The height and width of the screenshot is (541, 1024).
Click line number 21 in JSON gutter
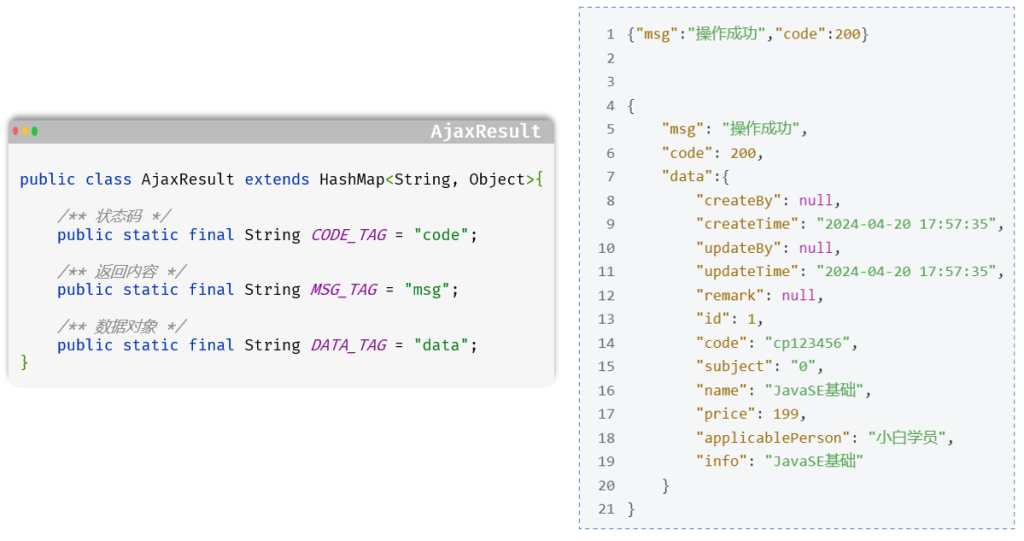[x=606, y=509]
